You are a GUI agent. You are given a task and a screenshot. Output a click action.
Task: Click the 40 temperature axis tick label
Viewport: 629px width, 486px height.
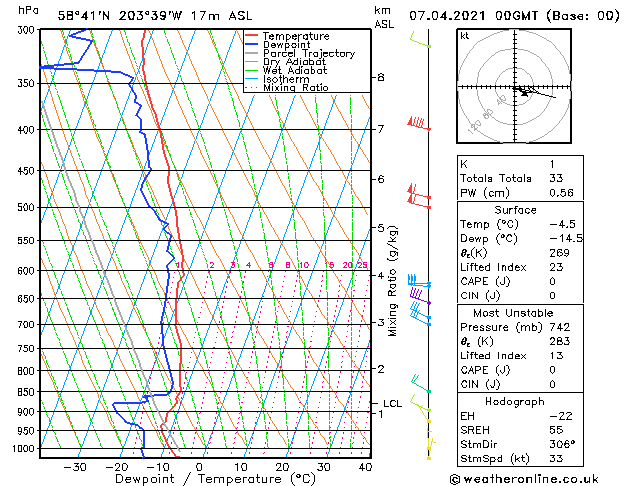(x=365, y=467)
